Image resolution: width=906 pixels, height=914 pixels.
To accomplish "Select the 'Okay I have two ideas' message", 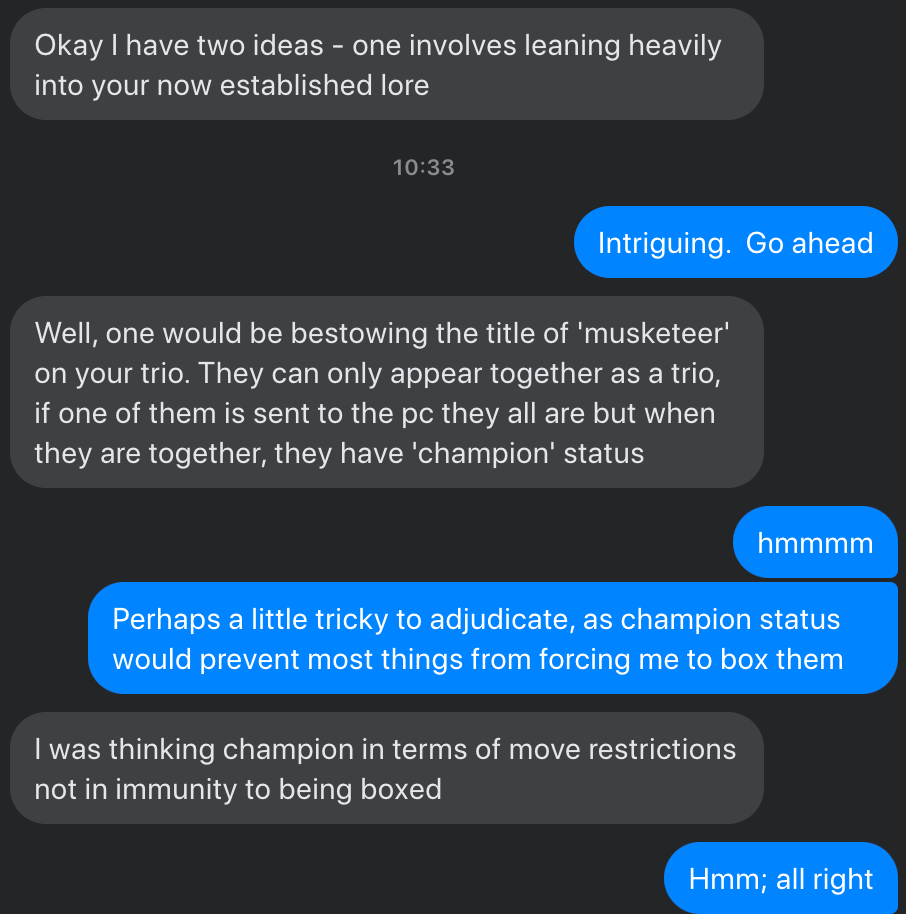I will [x=387, y=64].
